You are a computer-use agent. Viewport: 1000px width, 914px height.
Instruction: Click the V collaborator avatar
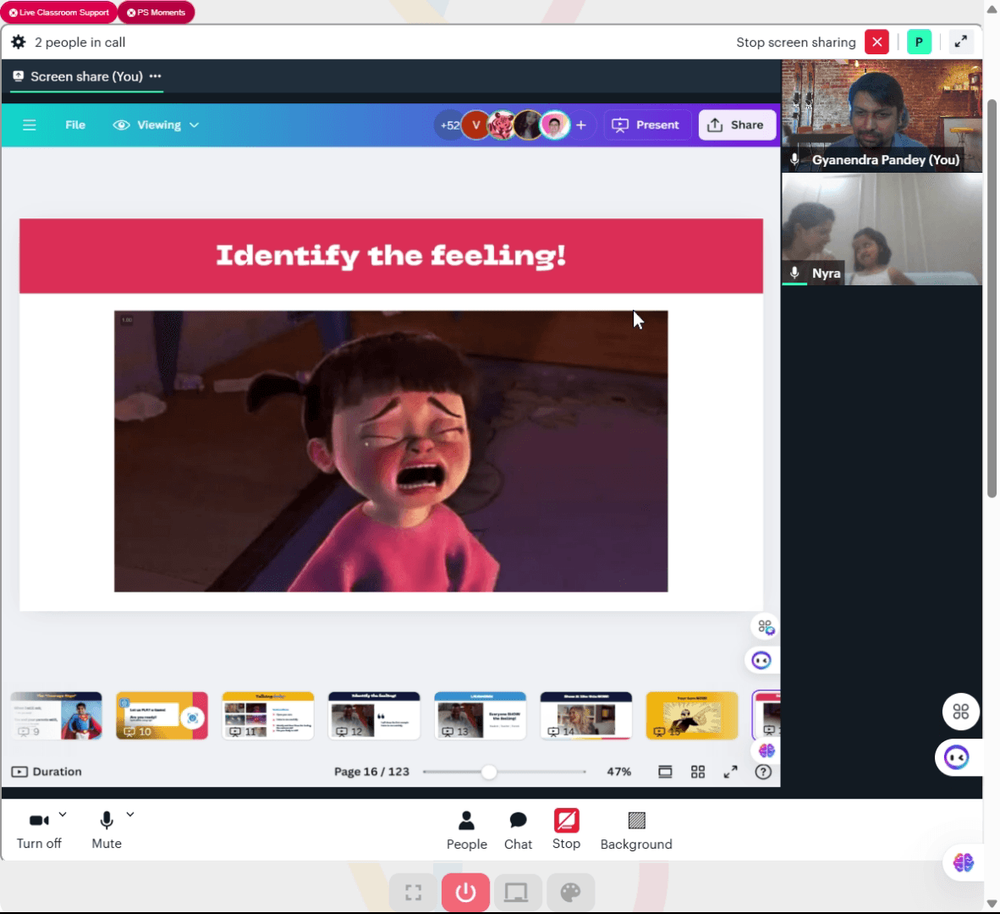[x=475, y=125]
